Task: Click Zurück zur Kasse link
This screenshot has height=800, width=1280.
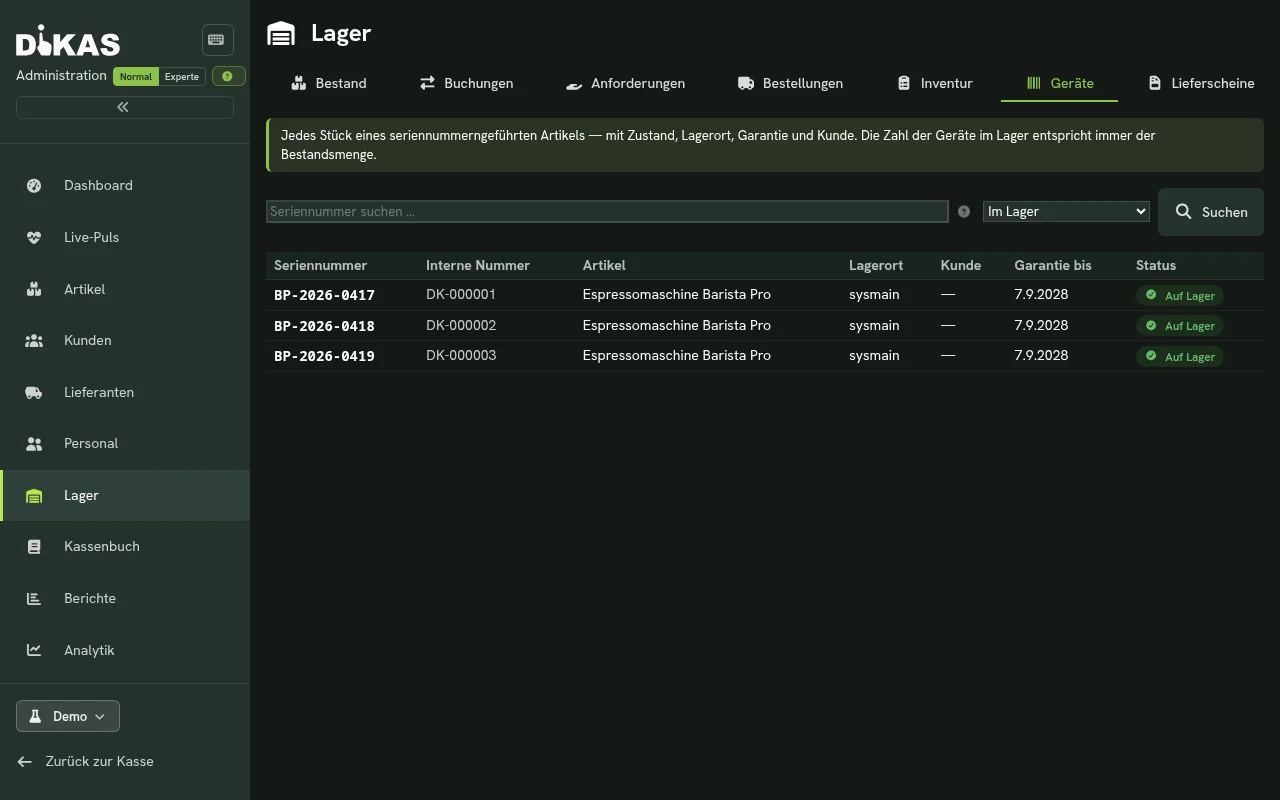Action: tap(86, 761)
